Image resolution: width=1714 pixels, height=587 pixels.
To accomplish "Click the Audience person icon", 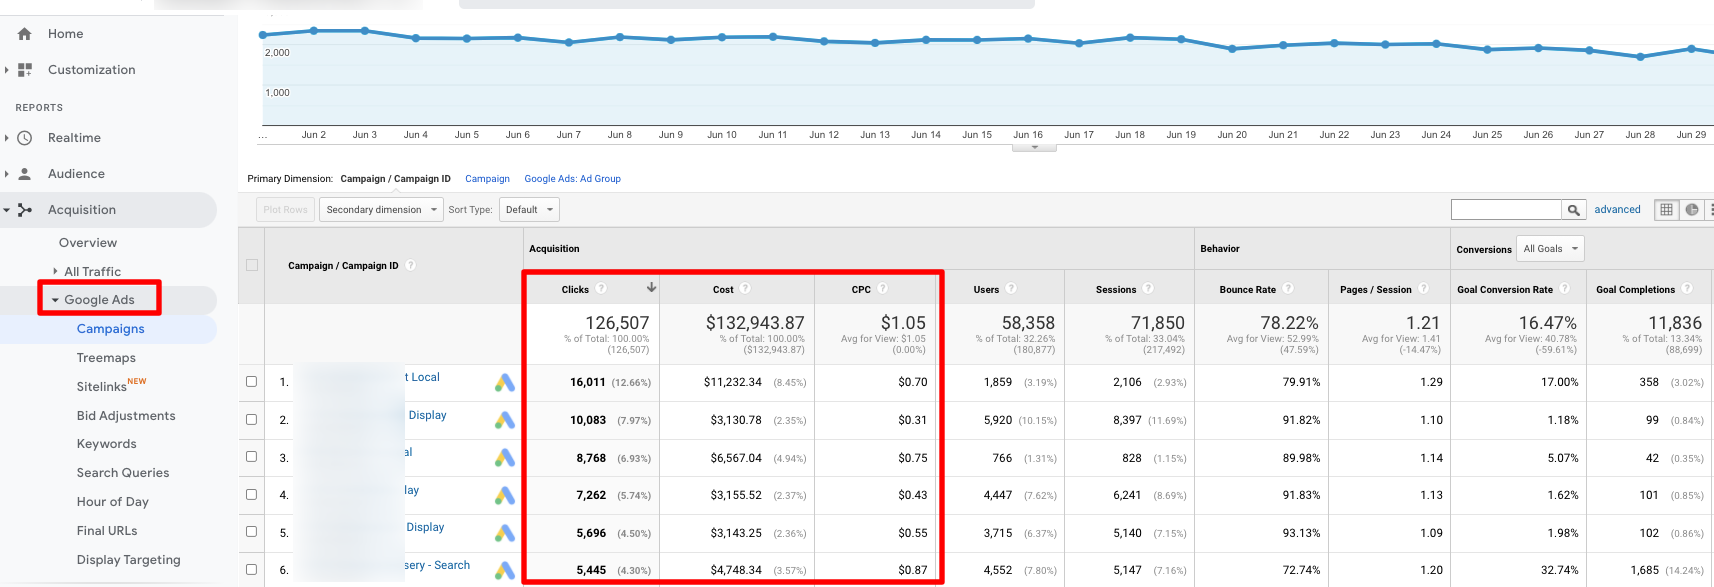I will click(26, 174).
